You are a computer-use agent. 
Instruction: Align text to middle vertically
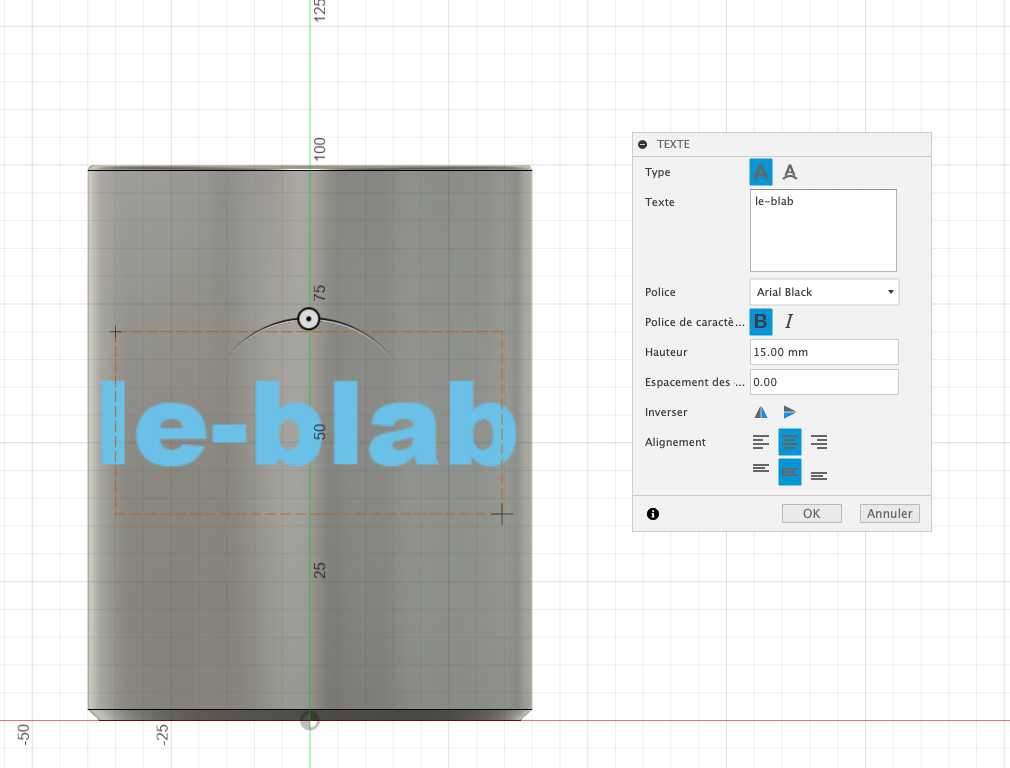point(790,472)
